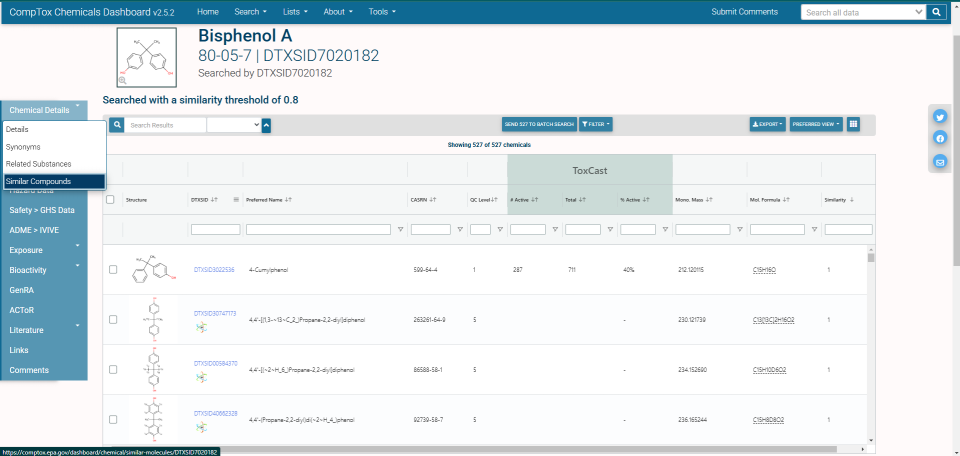Open the About menu dropdown
The width and height of the screenshot is (960, 456).
[338, 12]
